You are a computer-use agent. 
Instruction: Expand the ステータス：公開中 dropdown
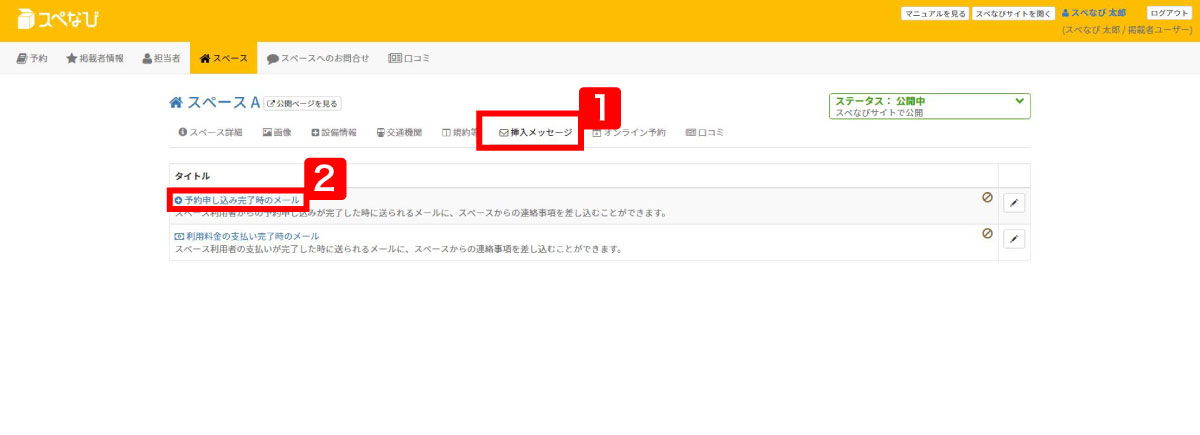tap(929, 106)
